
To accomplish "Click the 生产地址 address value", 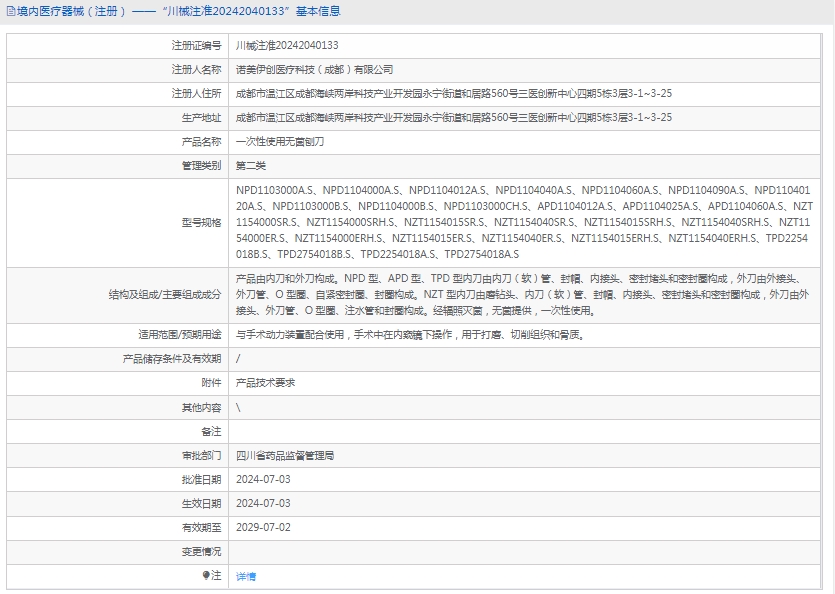I will coord(453,118).
